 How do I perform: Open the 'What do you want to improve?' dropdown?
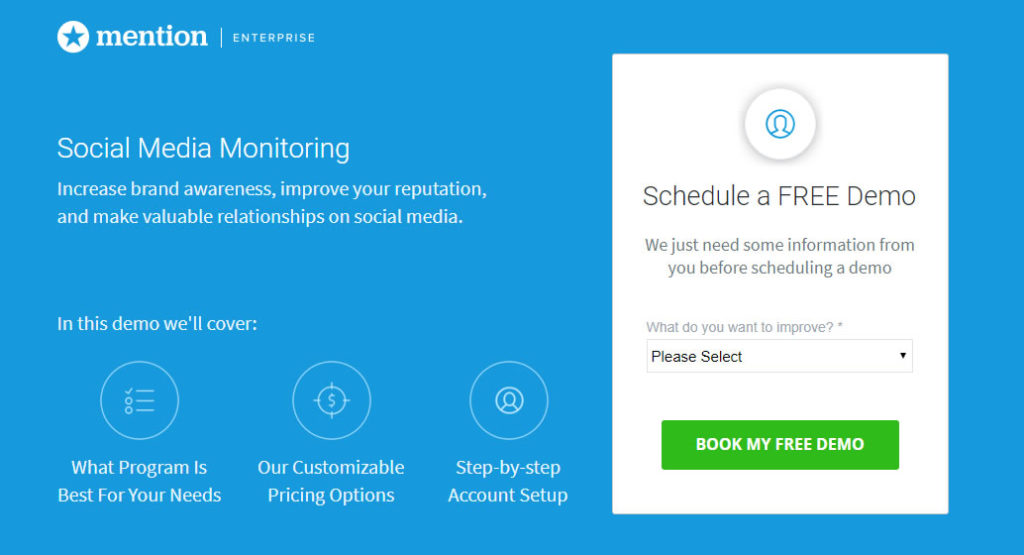pos(780,357)
